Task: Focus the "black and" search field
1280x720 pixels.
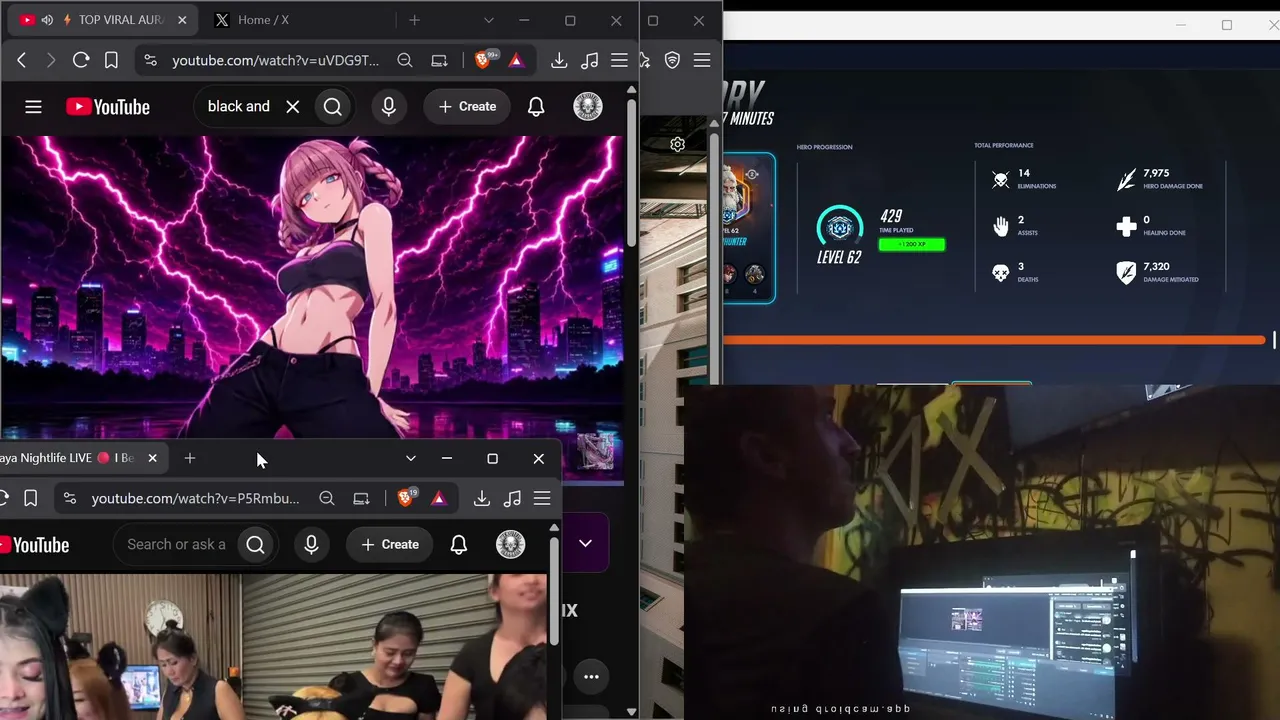Action: (238, 107)
